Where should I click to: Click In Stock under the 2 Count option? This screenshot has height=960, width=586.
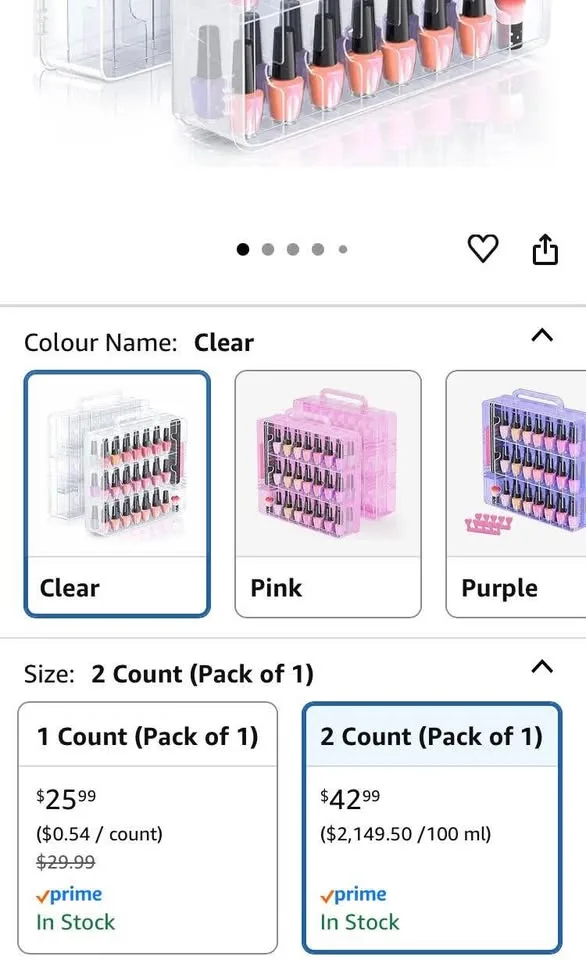click(x=358, y=922)
